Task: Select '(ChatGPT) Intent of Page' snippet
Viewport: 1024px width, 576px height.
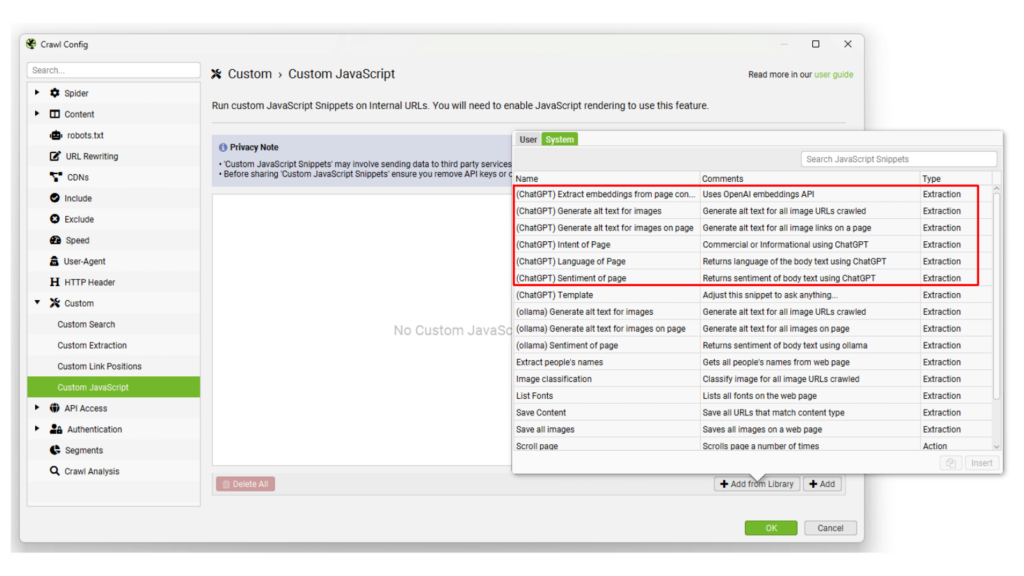Action: click(752, 244)
